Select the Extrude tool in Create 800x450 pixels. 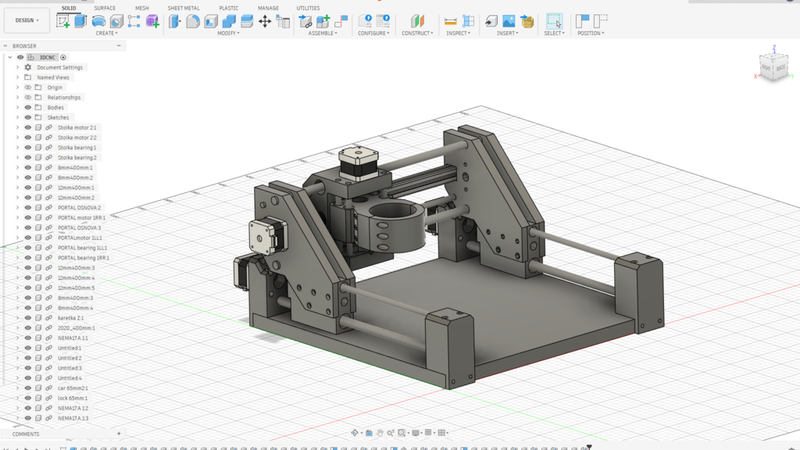click(x=81, y=21)
